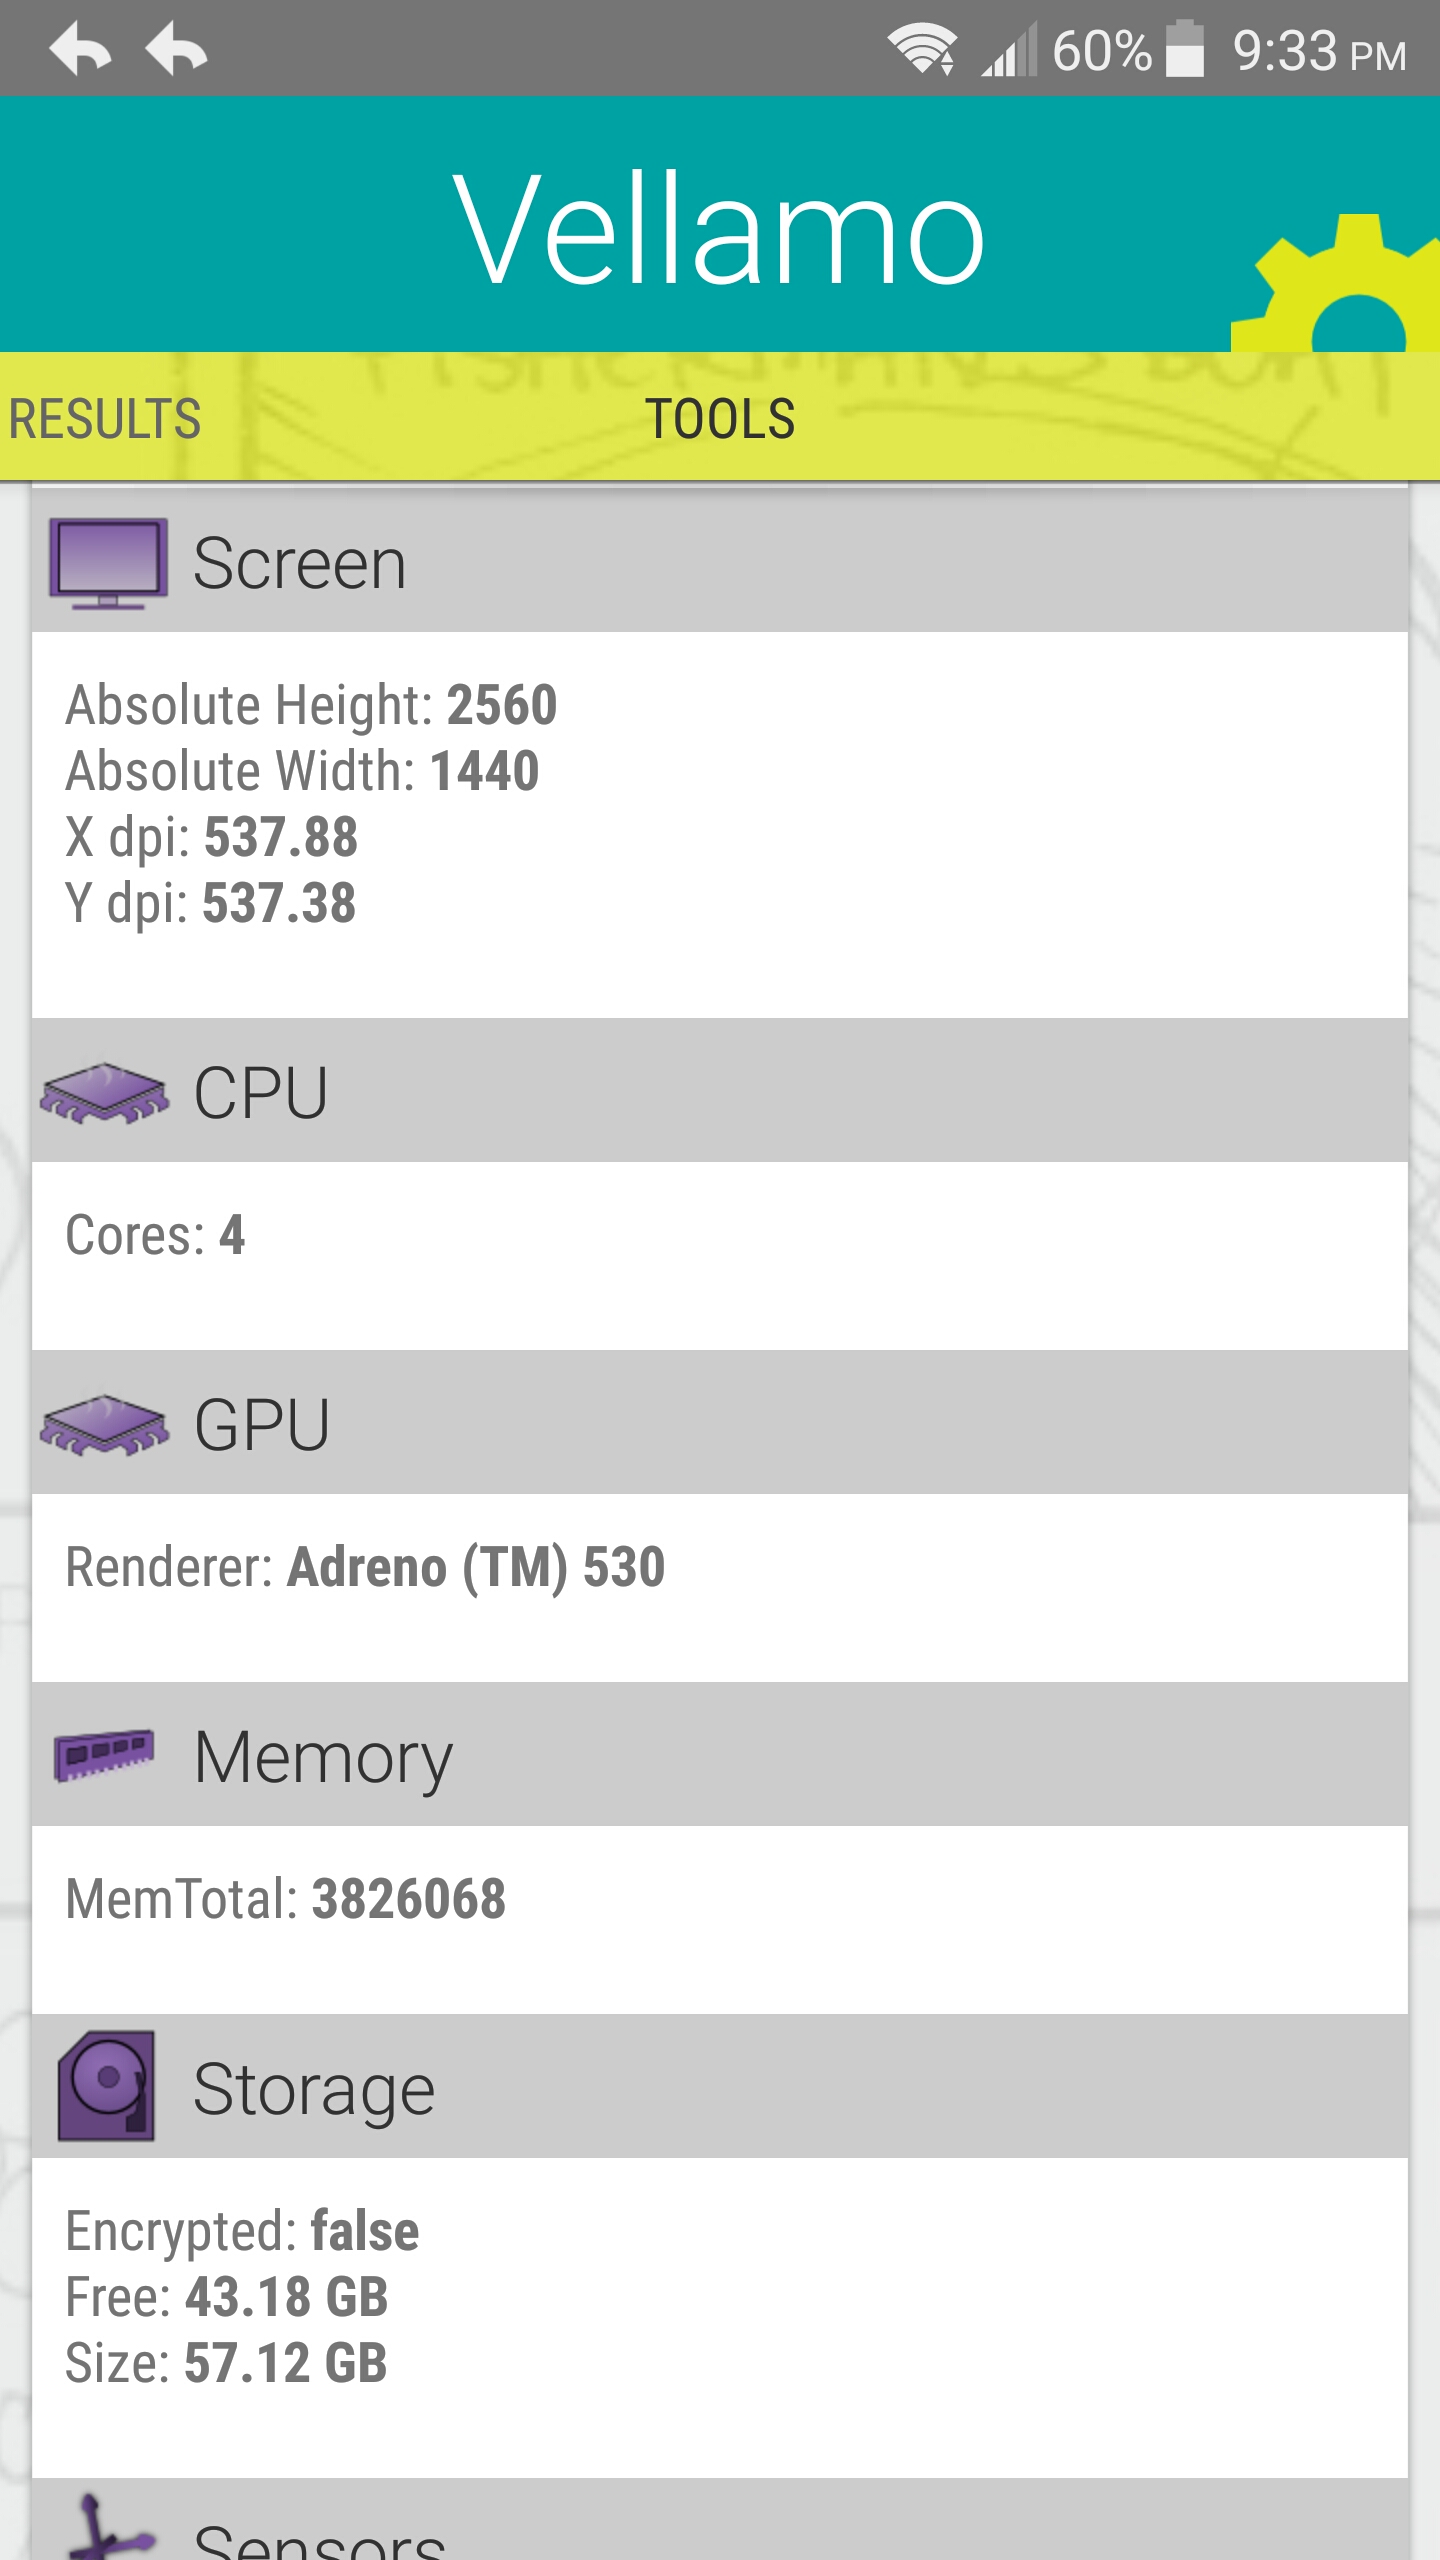Viewport: 1440px width, 2560px height.
Task: Tap the CPU section header
Action: coord(720,1093)
